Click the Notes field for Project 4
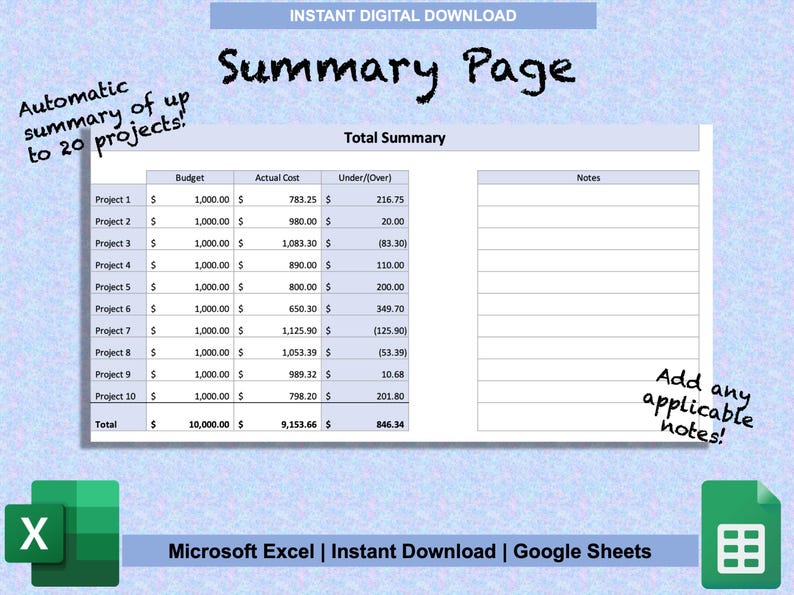Viewport: 794px width, 595px height. pos(588,261)
